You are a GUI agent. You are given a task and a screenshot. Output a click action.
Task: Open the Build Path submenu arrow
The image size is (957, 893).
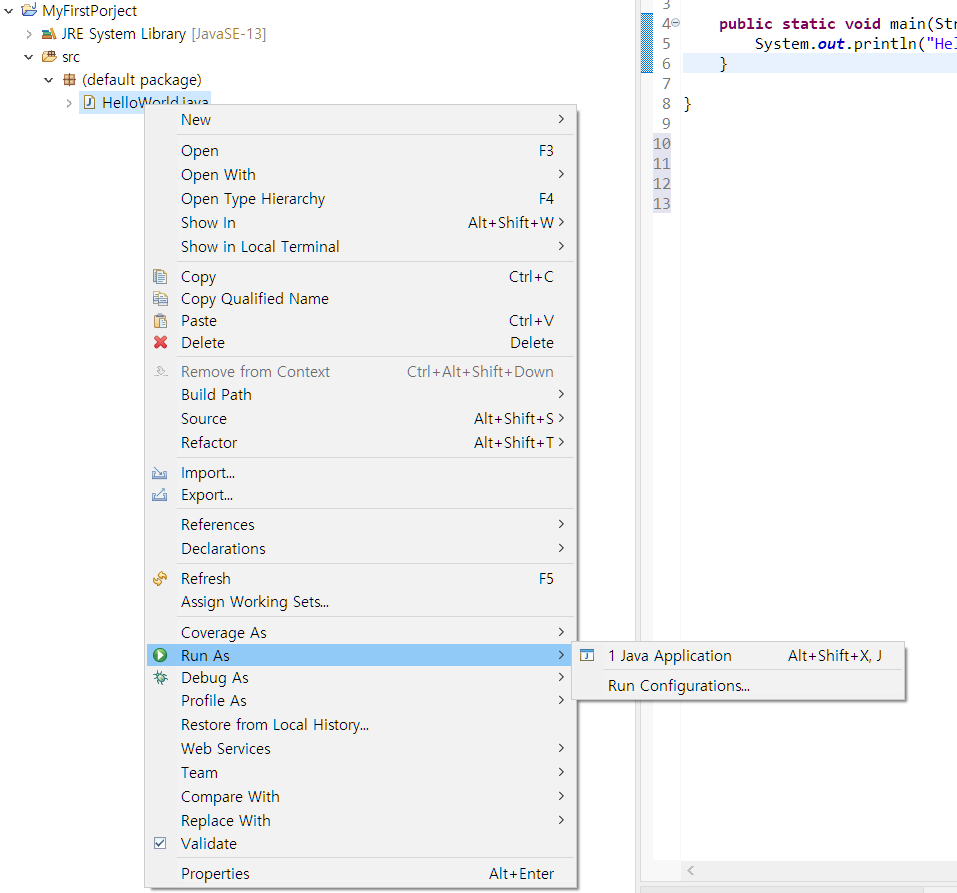click(x=561, y=394)
